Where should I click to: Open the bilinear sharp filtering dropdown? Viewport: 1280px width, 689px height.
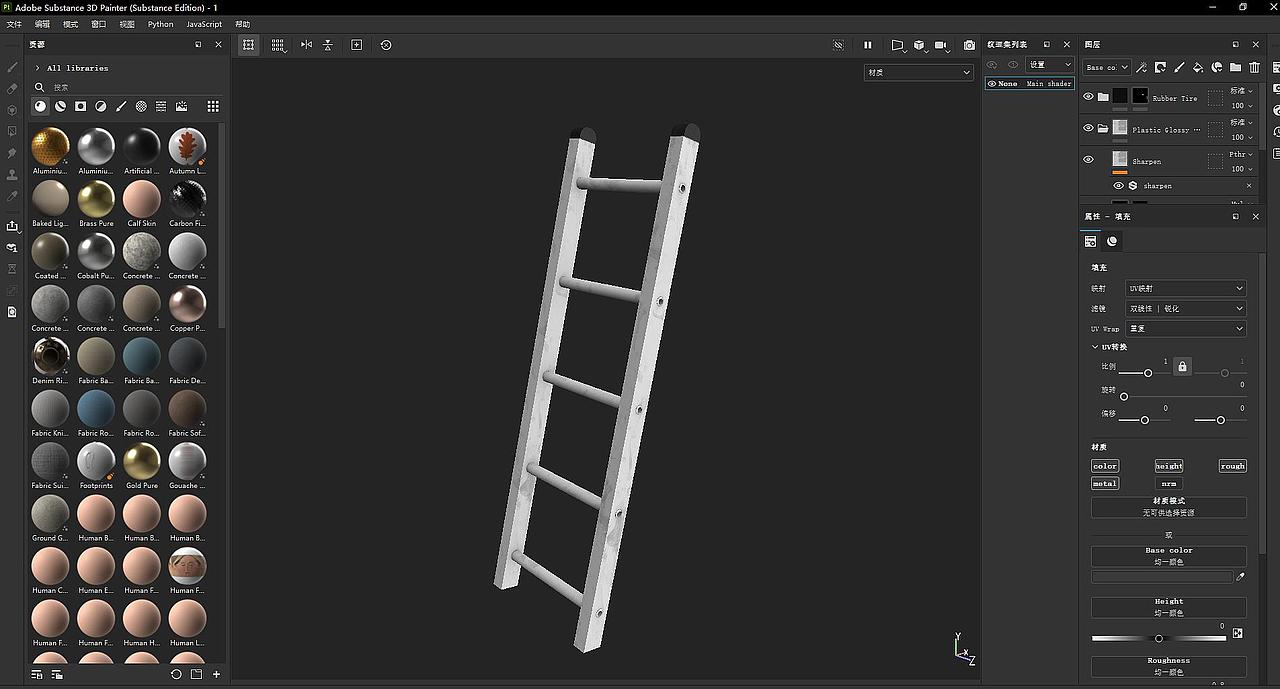(1186, 308)
